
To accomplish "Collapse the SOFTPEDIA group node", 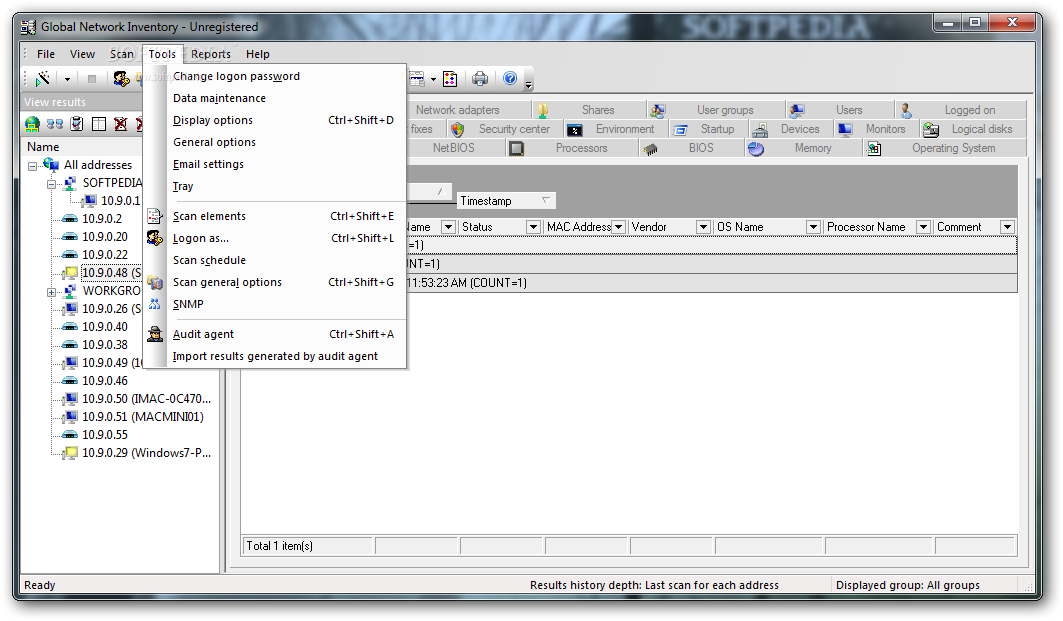I will tap(51, 184).
